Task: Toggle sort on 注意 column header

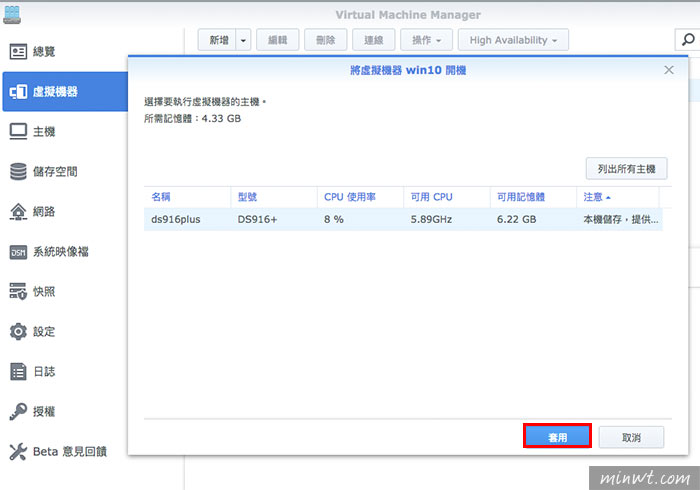Action: [x=618, y=197]
